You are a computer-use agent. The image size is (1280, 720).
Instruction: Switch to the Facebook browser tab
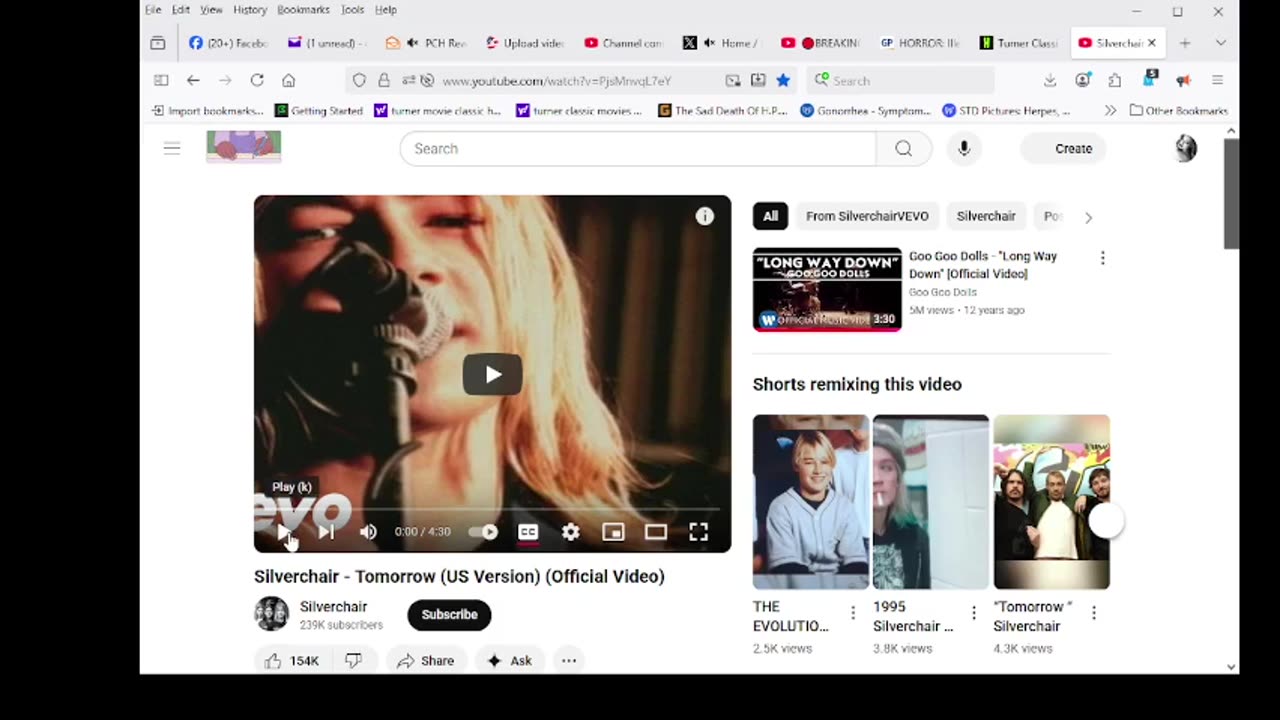(229, 43)
